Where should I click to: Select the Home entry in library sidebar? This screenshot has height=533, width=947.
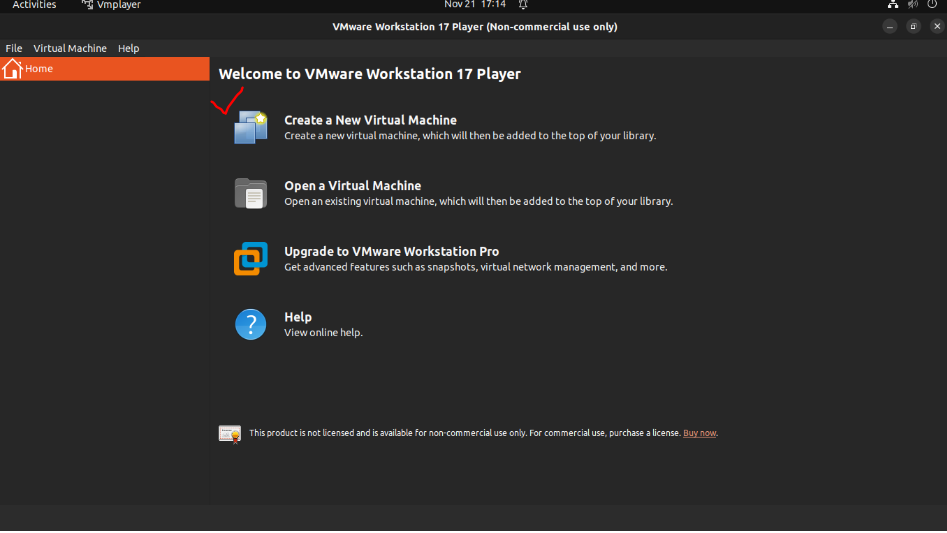(105, 69)
